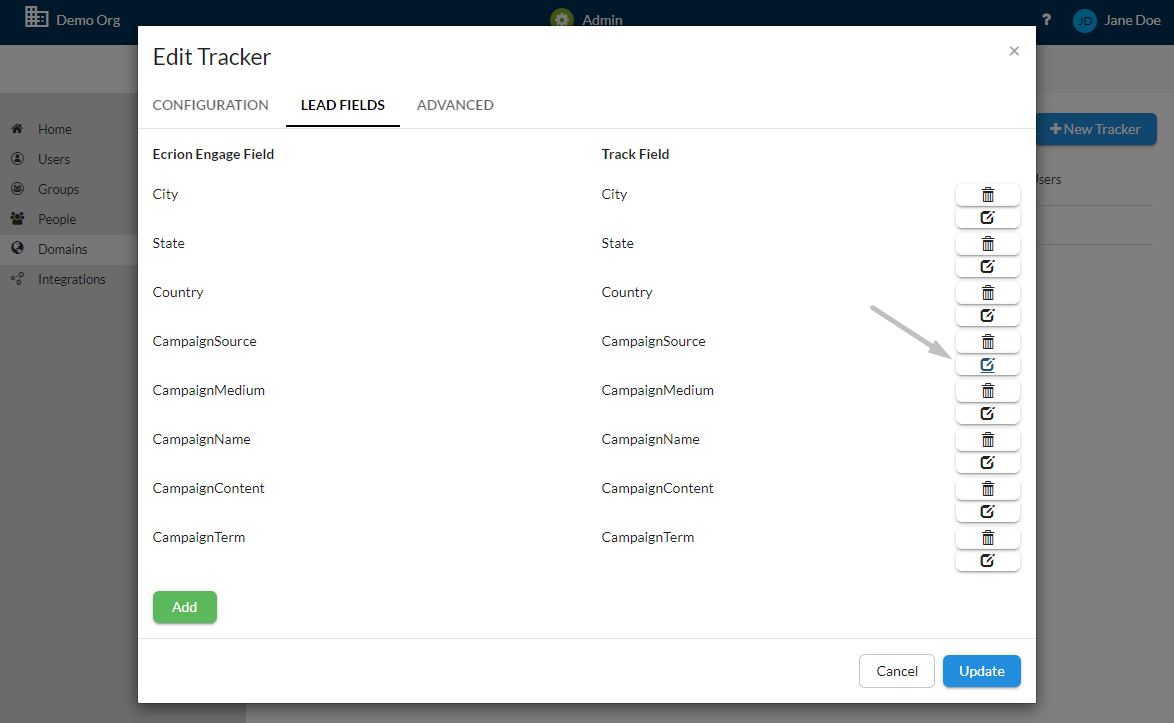1174x723 pixels.
Task: Click the Update button
Action: click(x=982, y=671)
